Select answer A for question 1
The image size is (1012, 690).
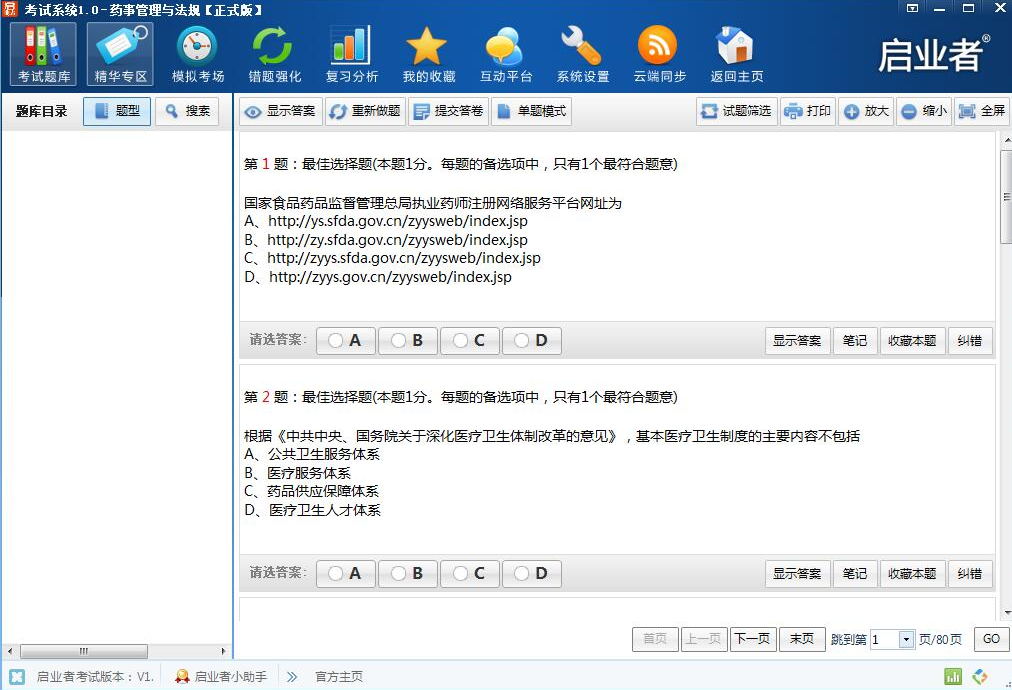tap(345, 341)
